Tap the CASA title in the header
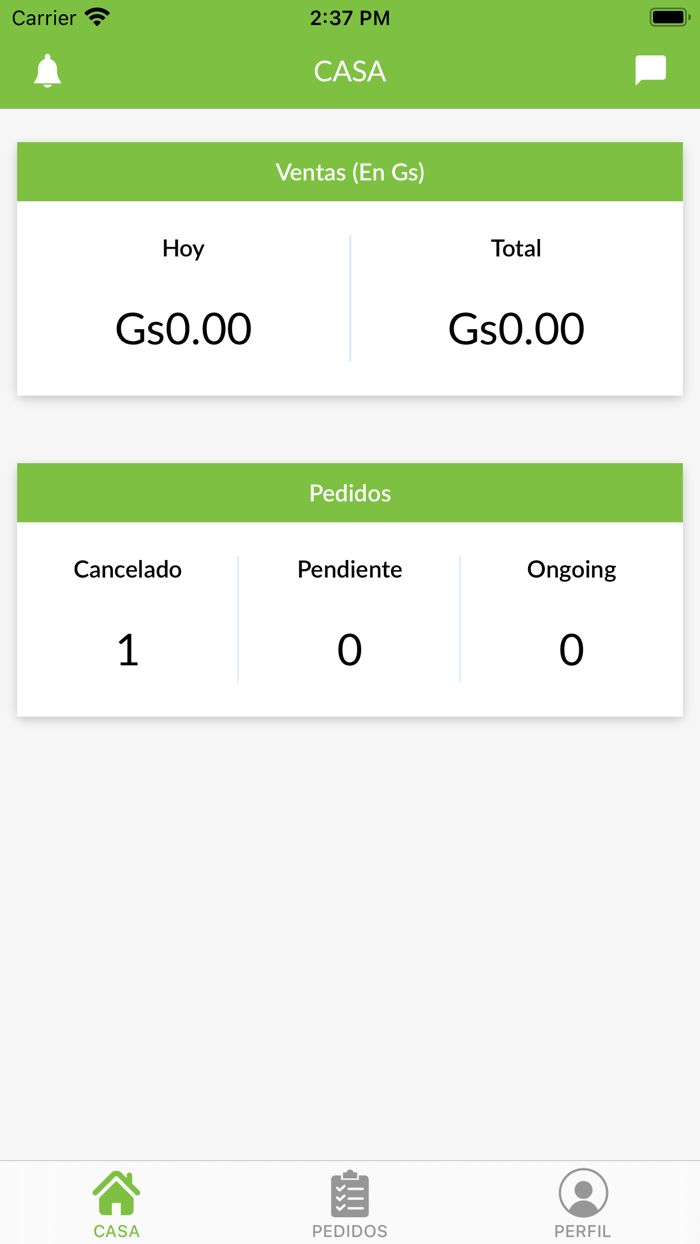Screen dimensions: 700x1244 [349, 71]
